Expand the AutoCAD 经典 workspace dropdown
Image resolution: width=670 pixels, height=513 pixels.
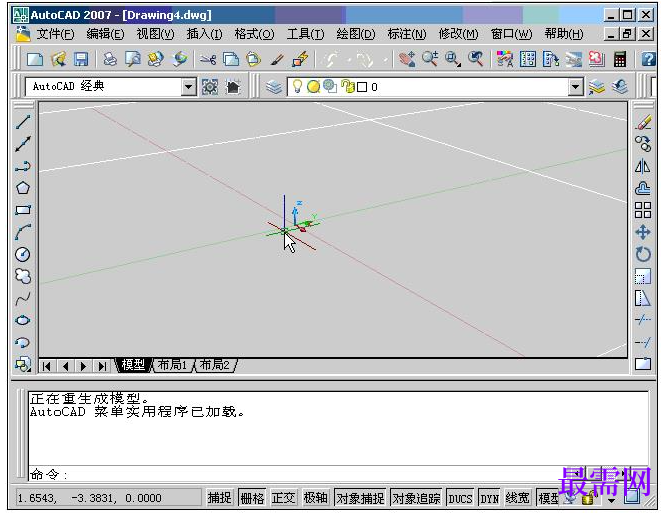pos(188,87)
